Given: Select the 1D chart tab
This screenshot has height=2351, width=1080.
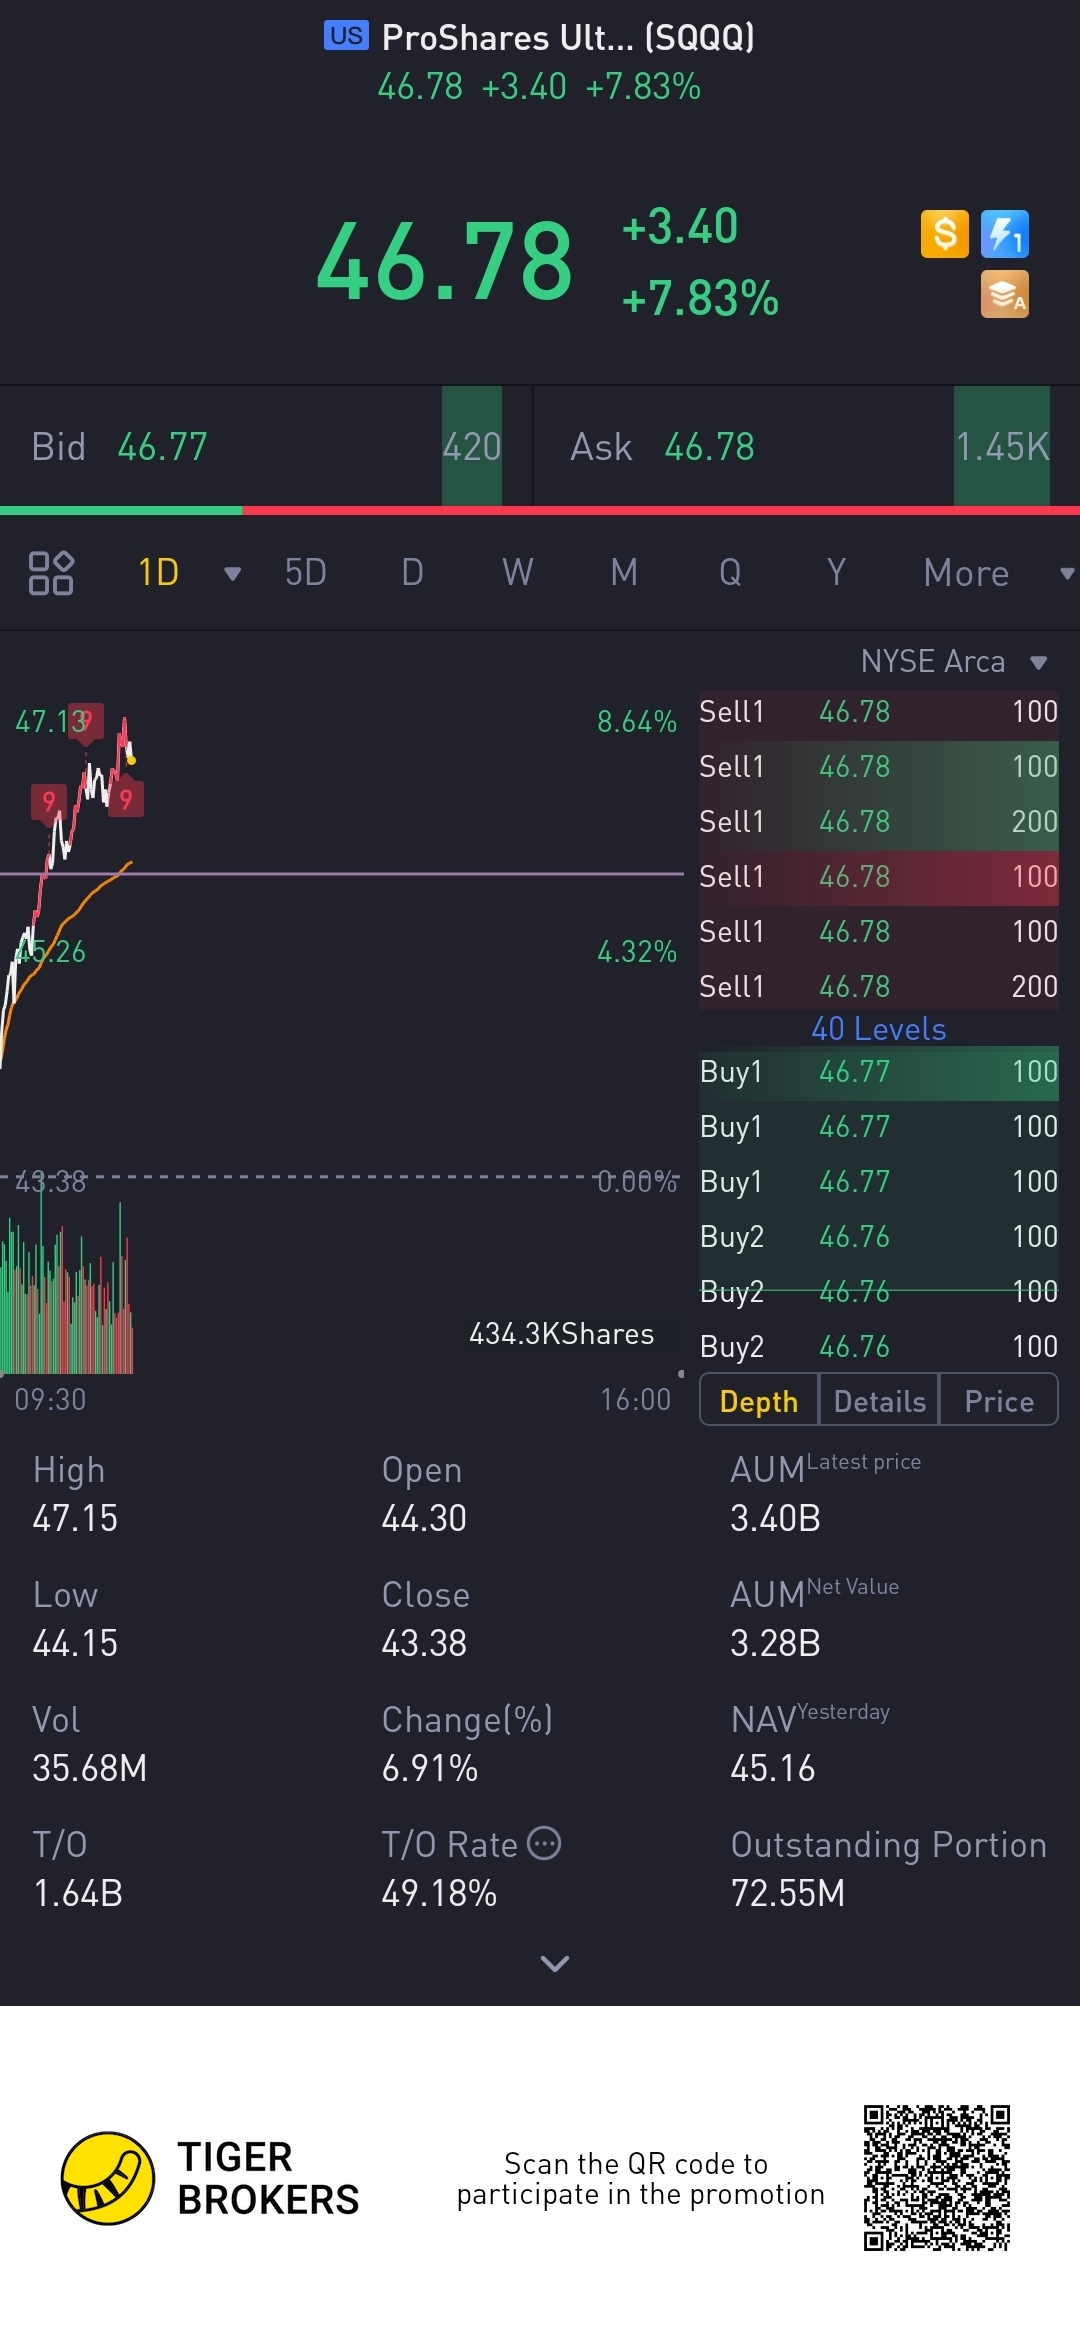Looking at the screenshot, I should tap(158, 573).
